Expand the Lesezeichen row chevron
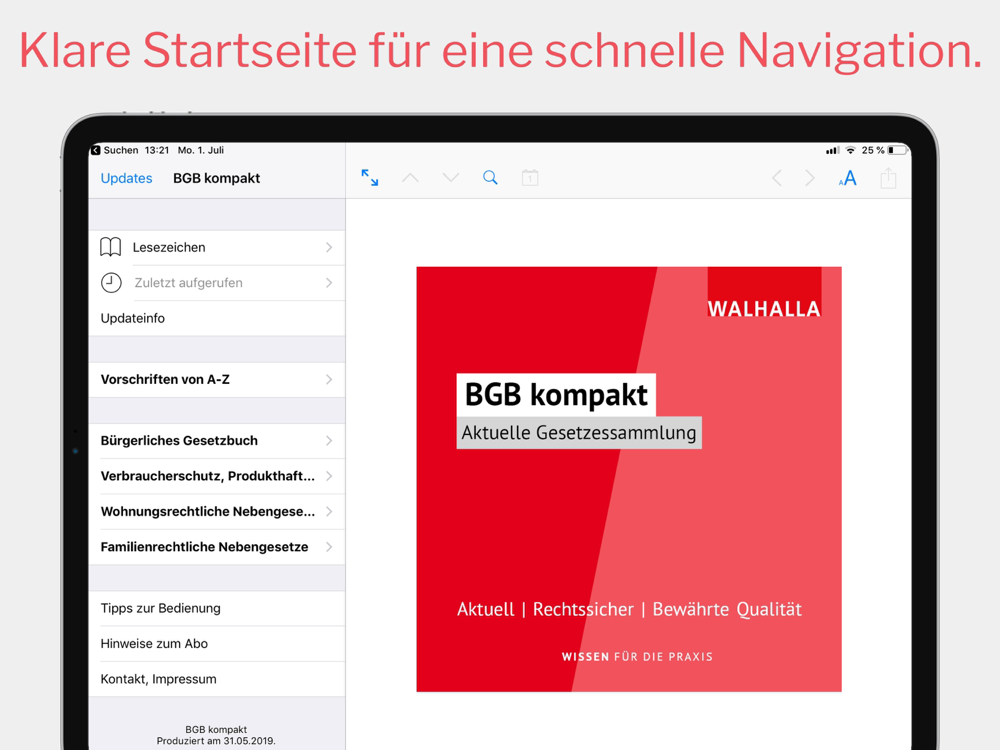The height and width of the screenshot is (750, 1000). pyautogui.click(x=329, y=247)
